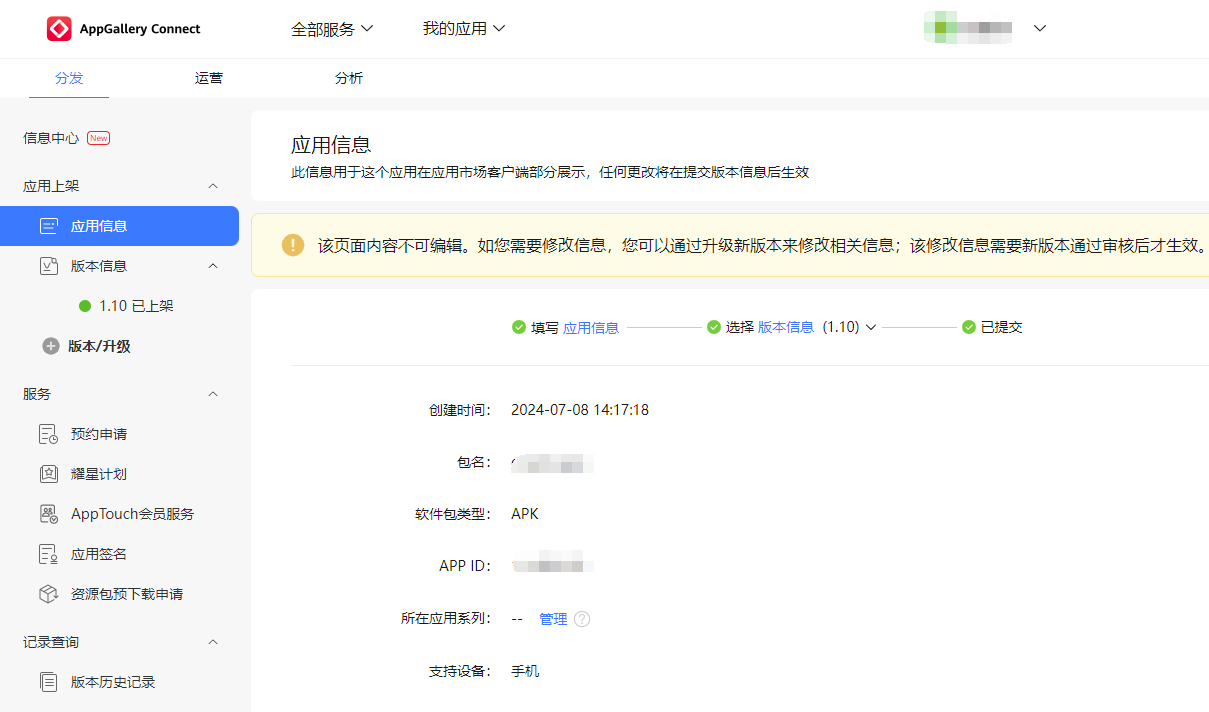Screen dimensions: 1209x712
Task: Click the 应用签名 icon in sidebar
Action: point(48,554)
